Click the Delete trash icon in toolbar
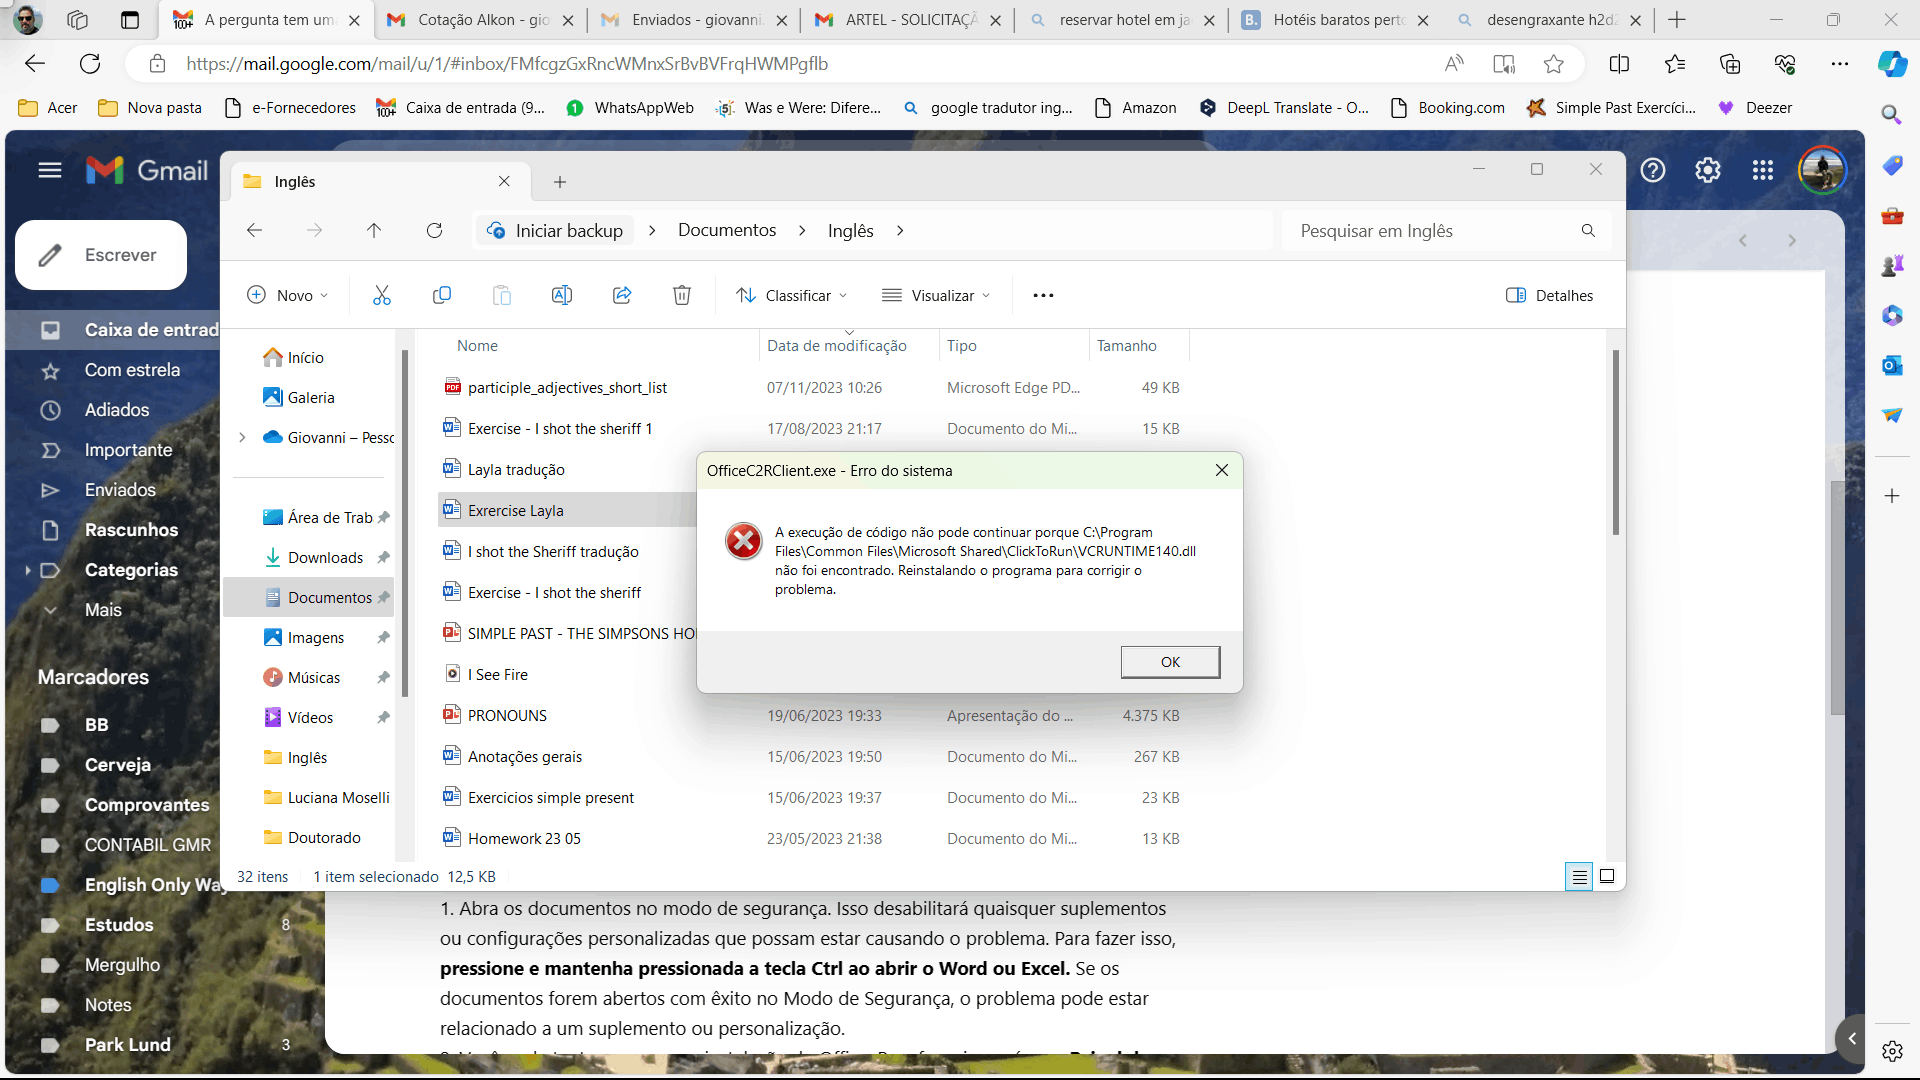This screenshot has width=1920, height=1080. point(682,295)
